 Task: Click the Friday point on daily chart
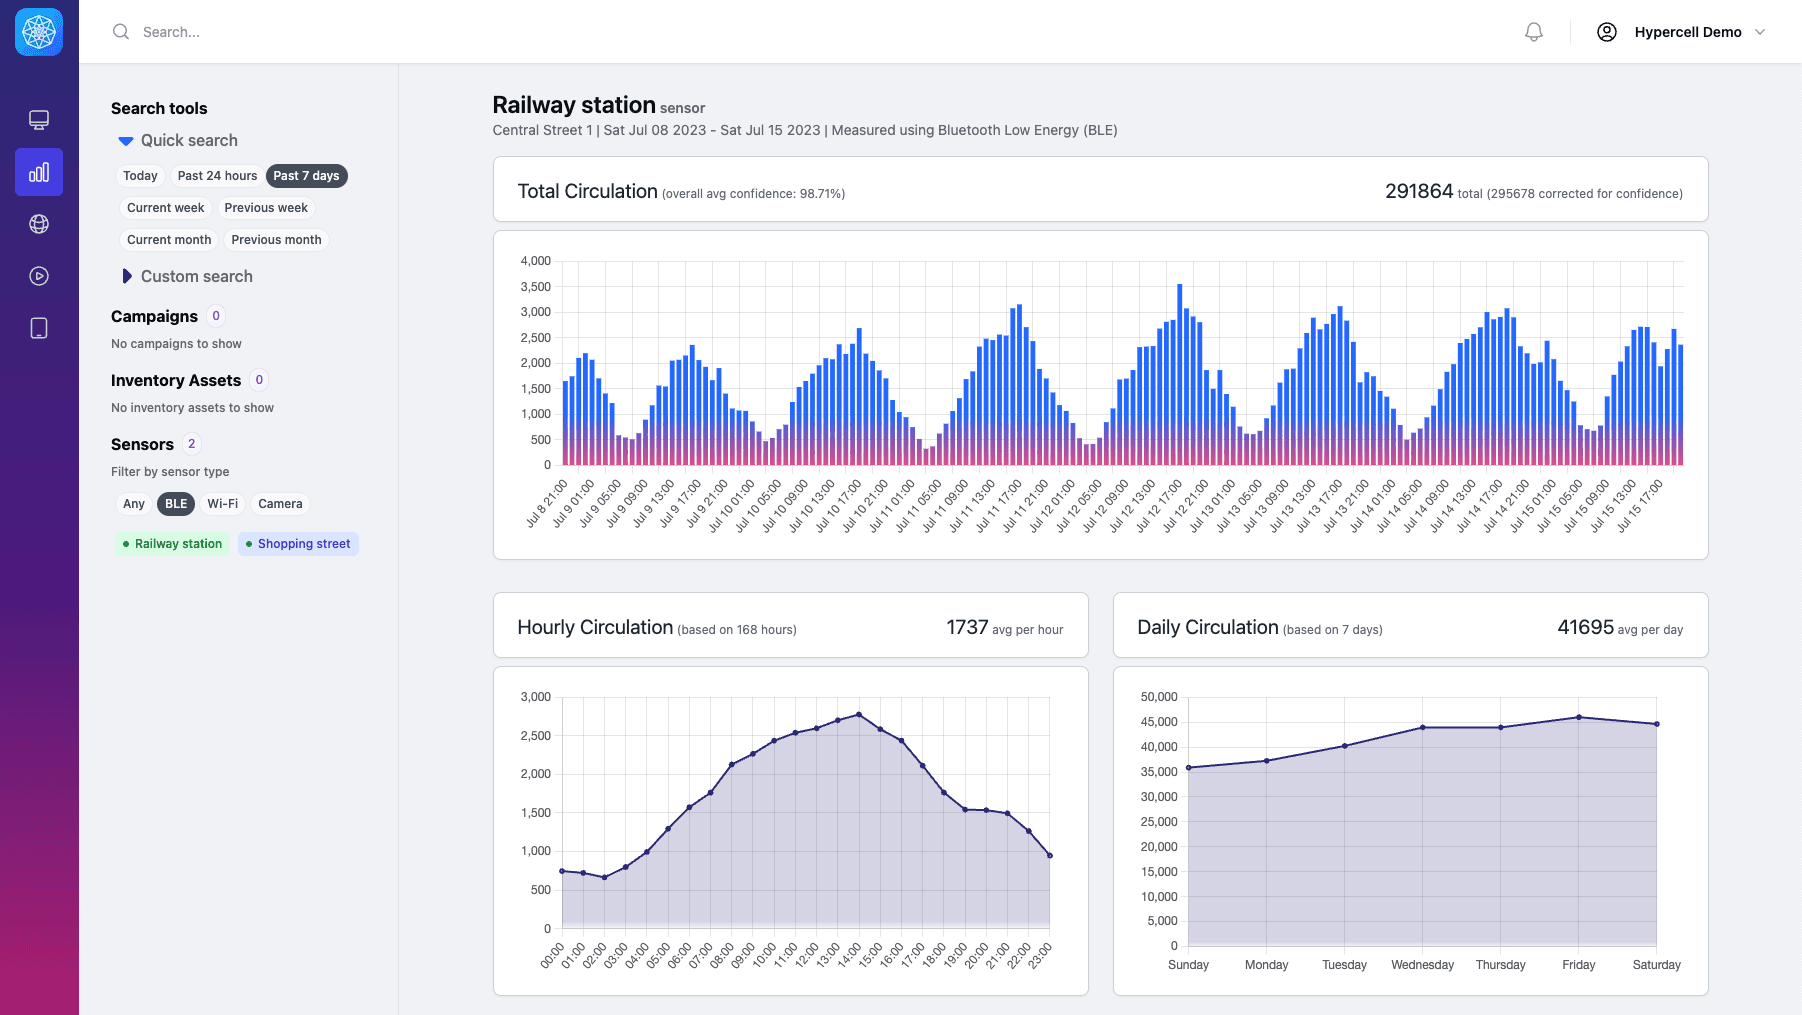click(x=1579, y=717)
